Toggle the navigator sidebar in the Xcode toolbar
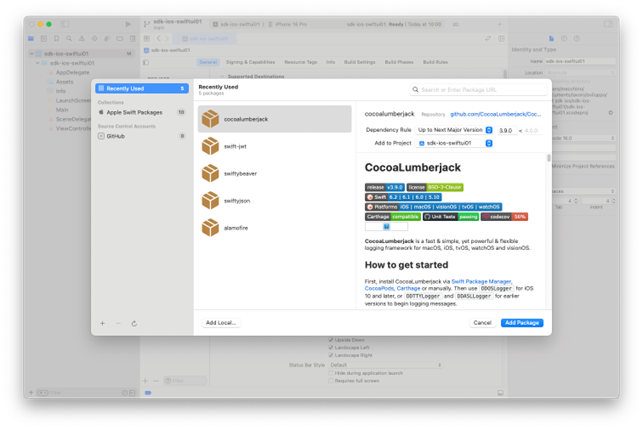643x430 pixels. click(64, 24)
